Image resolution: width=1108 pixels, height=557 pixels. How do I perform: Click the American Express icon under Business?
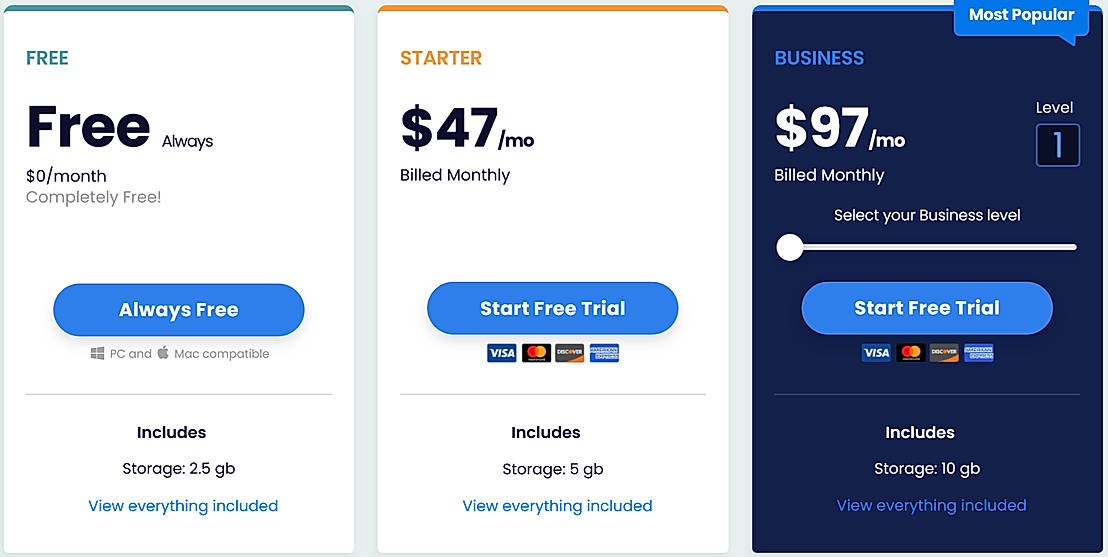978,353
